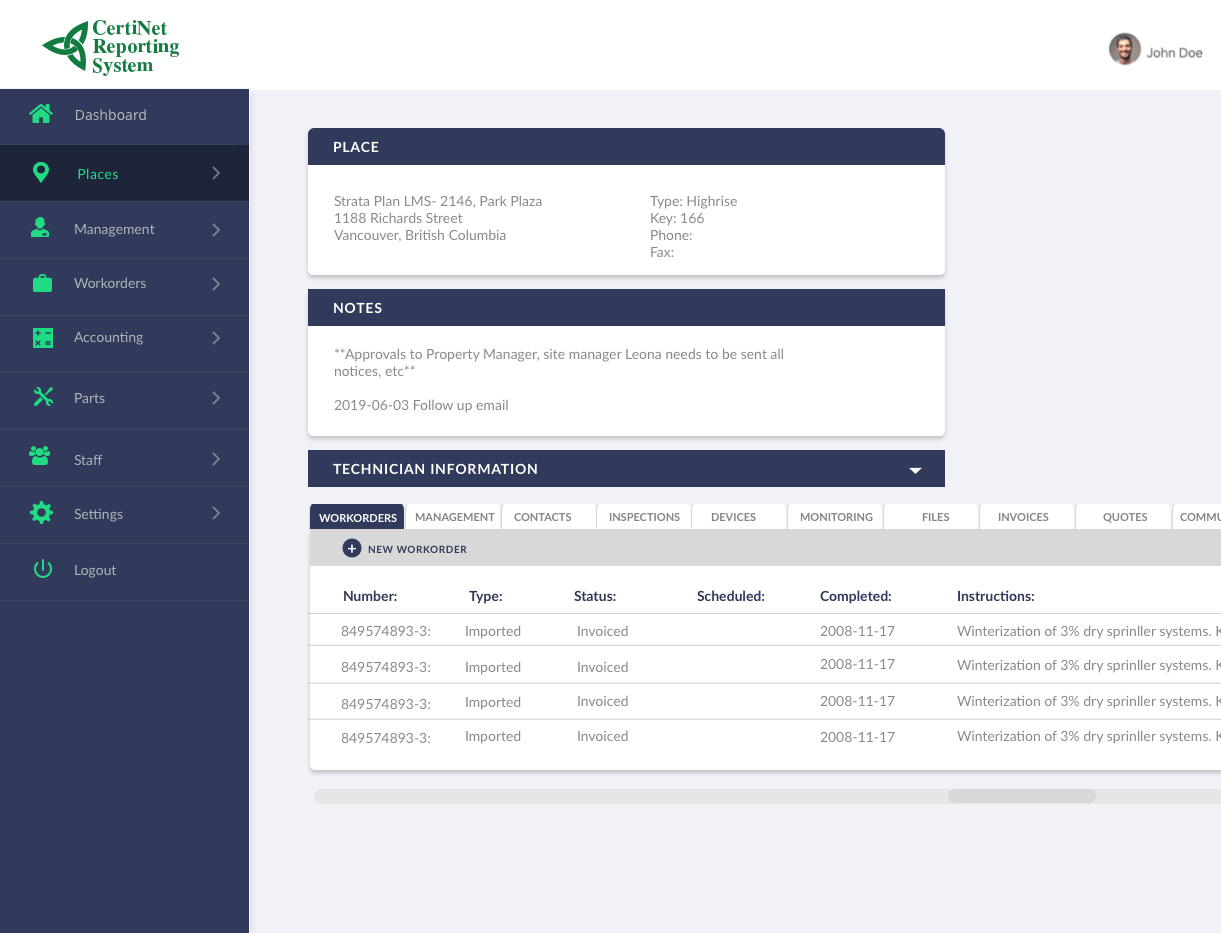Switch to the Contacts tab
This screenshot has height=933, width=1221.
pos(542,516)
